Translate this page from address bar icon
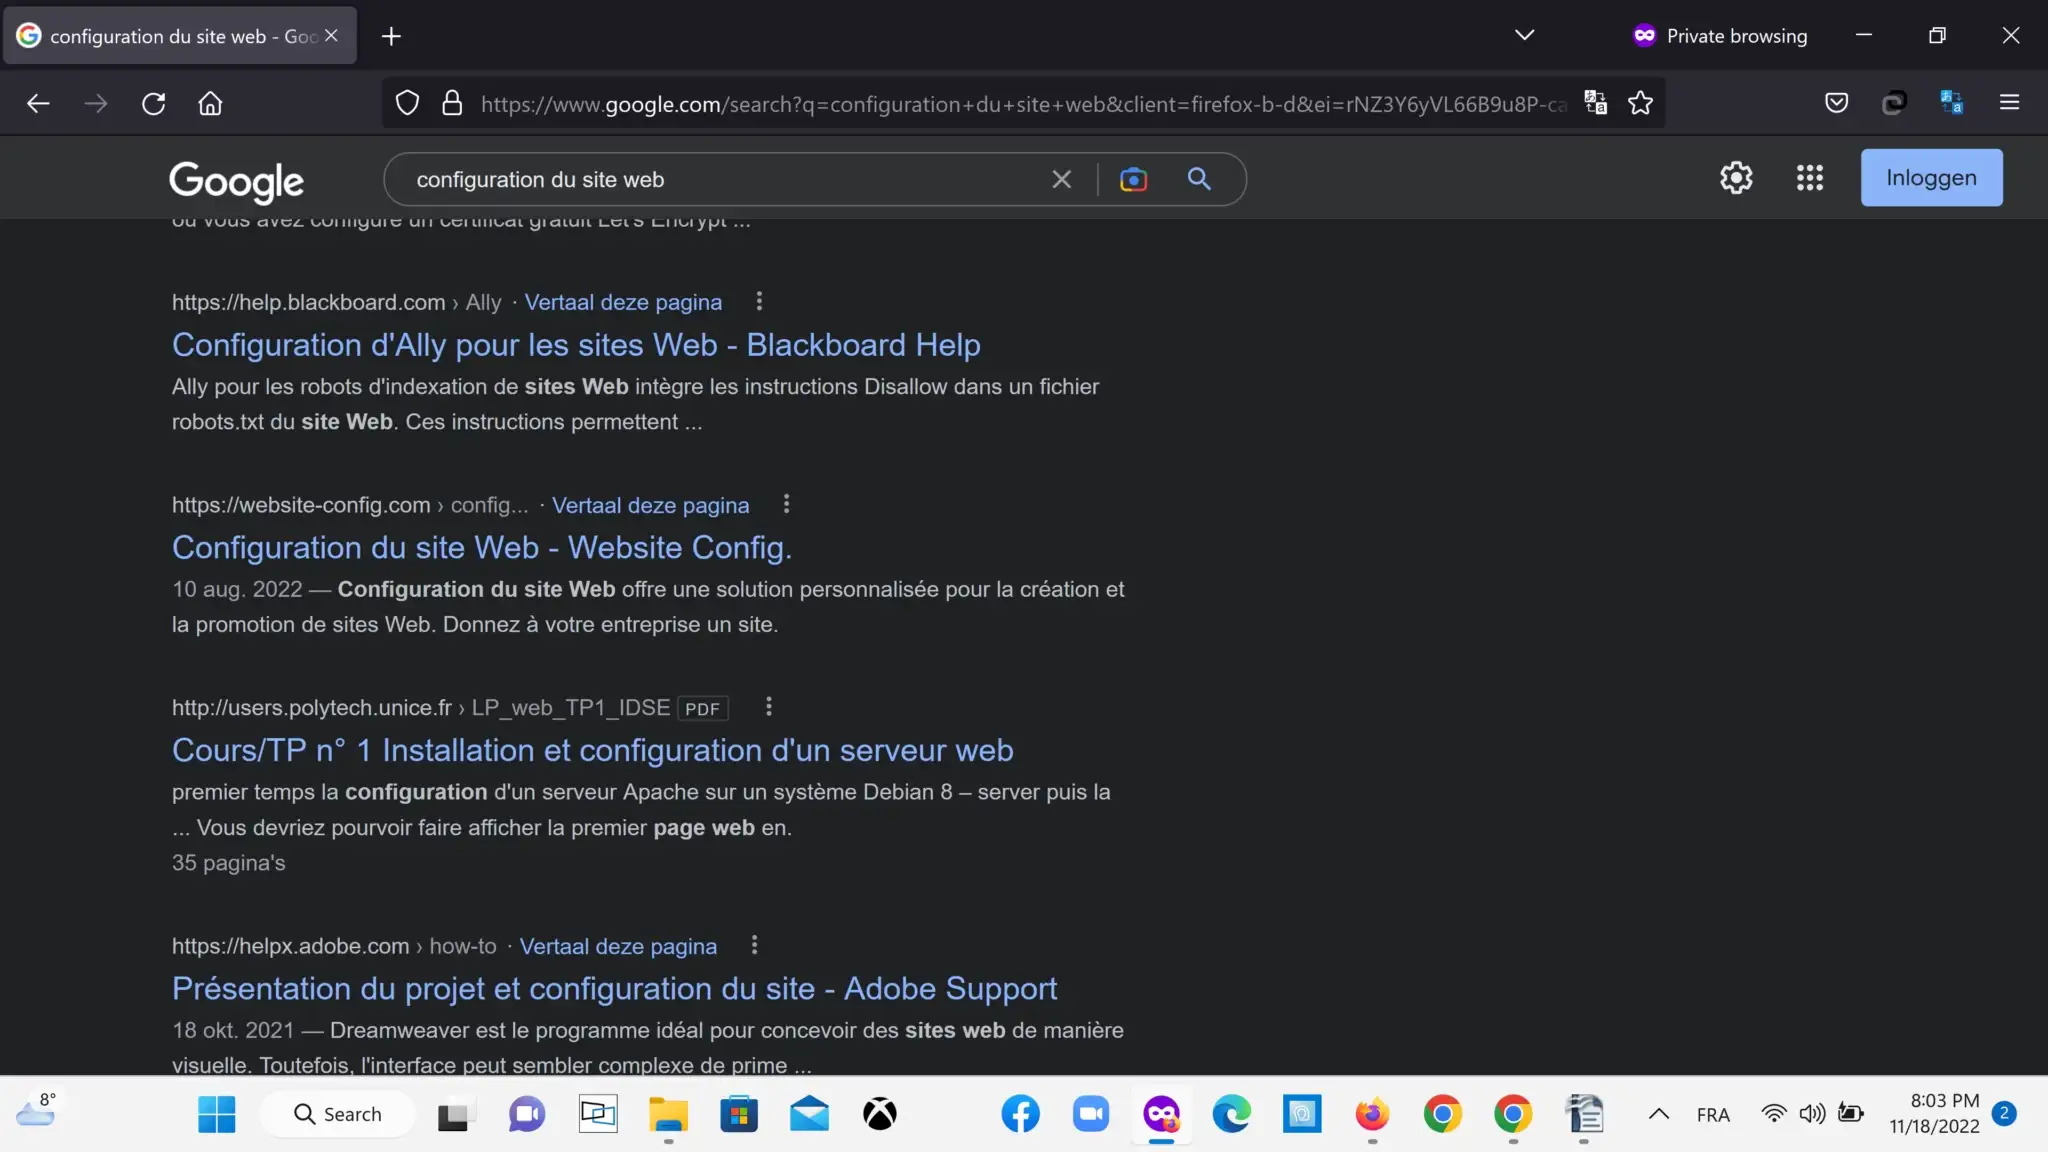This screenshot has height=1152, width=2048. 1595,102
